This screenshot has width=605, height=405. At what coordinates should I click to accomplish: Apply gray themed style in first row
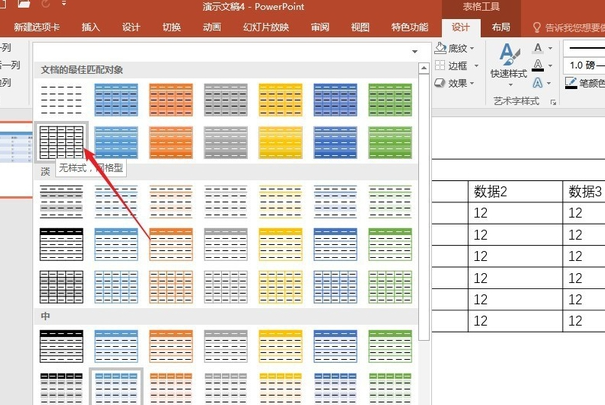[x=226, y=100]
